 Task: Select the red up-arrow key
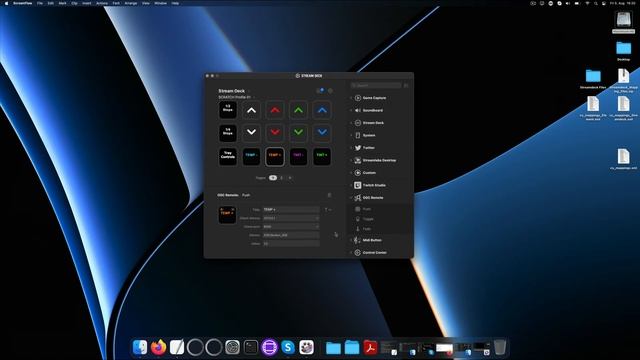pos(275,110)
